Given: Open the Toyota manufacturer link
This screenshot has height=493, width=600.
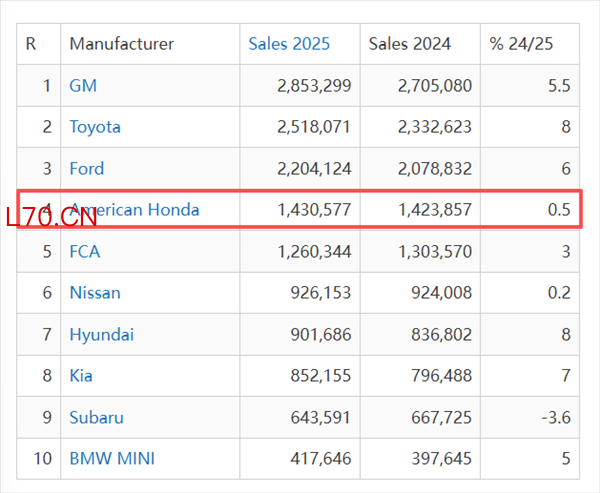Looking at the screenshot, I should (x=95, y=127).
